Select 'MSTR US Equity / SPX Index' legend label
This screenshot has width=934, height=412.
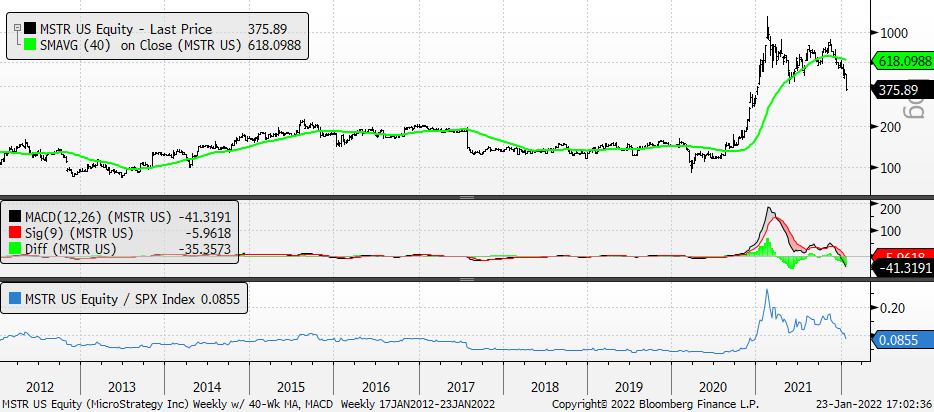110,299
